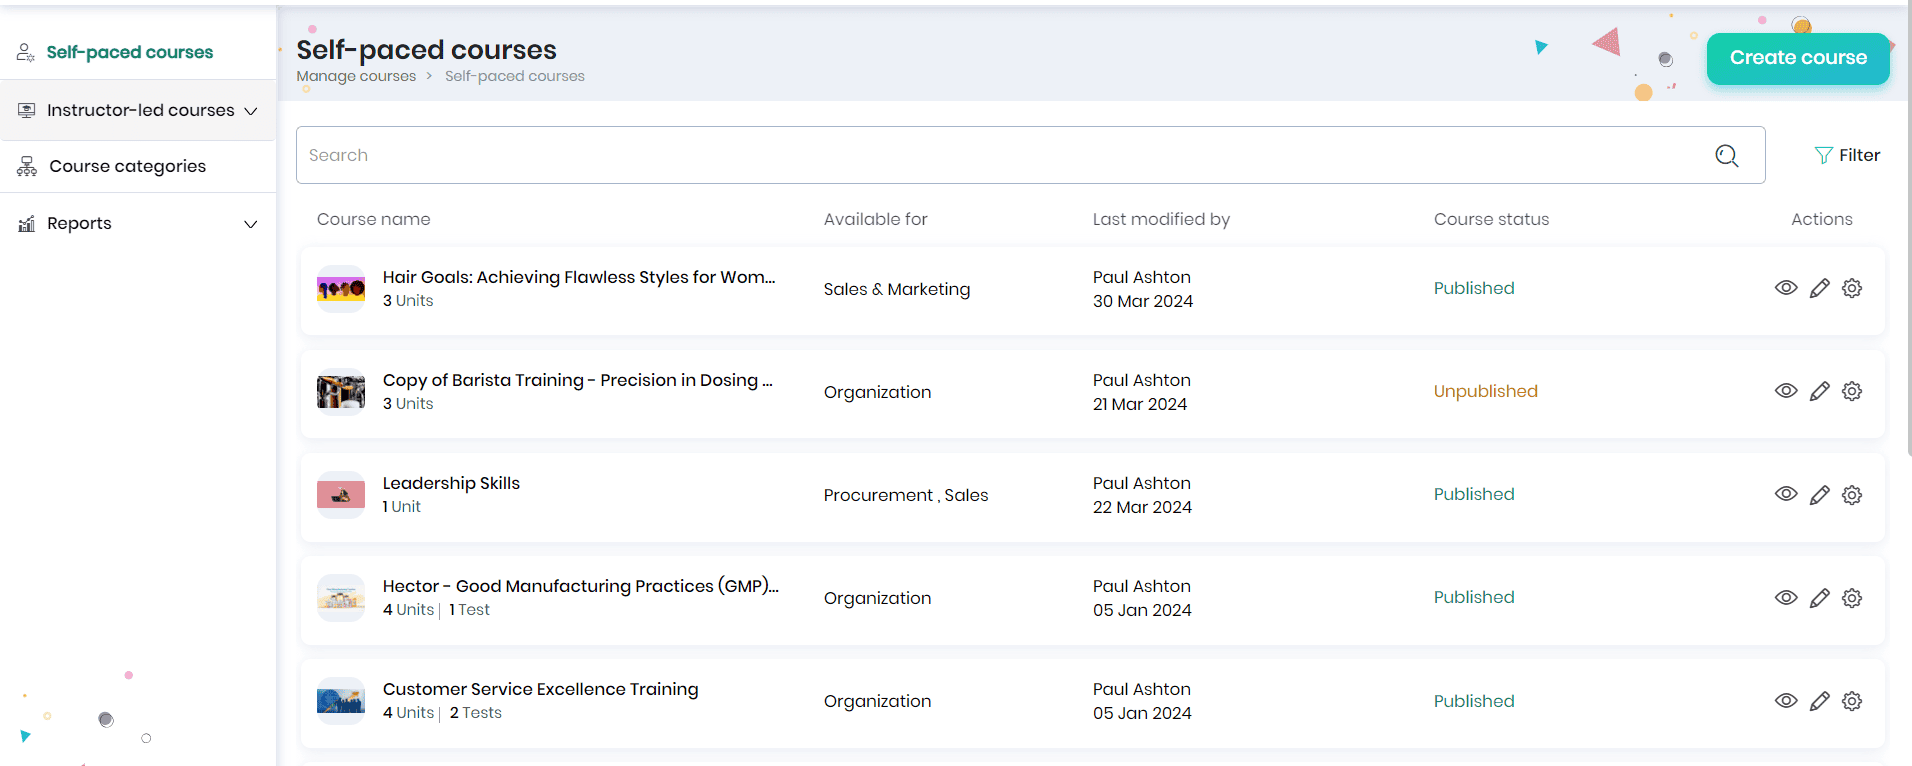The image size is (1912, 766).
Task: Edit the Leadership Skills course with pencil icon
Action: [1819, 495]
